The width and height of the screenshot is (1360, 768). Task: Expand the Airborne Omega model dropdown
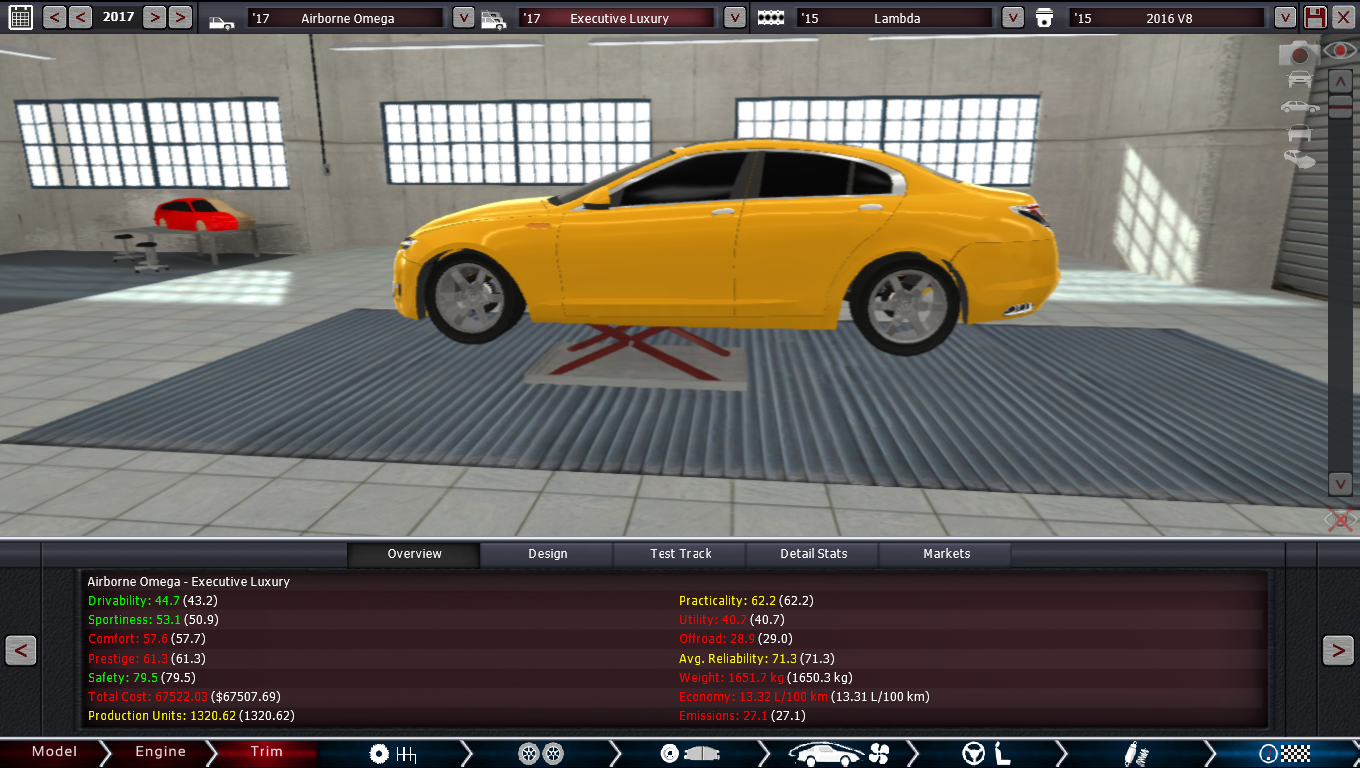tap(463, 18)
